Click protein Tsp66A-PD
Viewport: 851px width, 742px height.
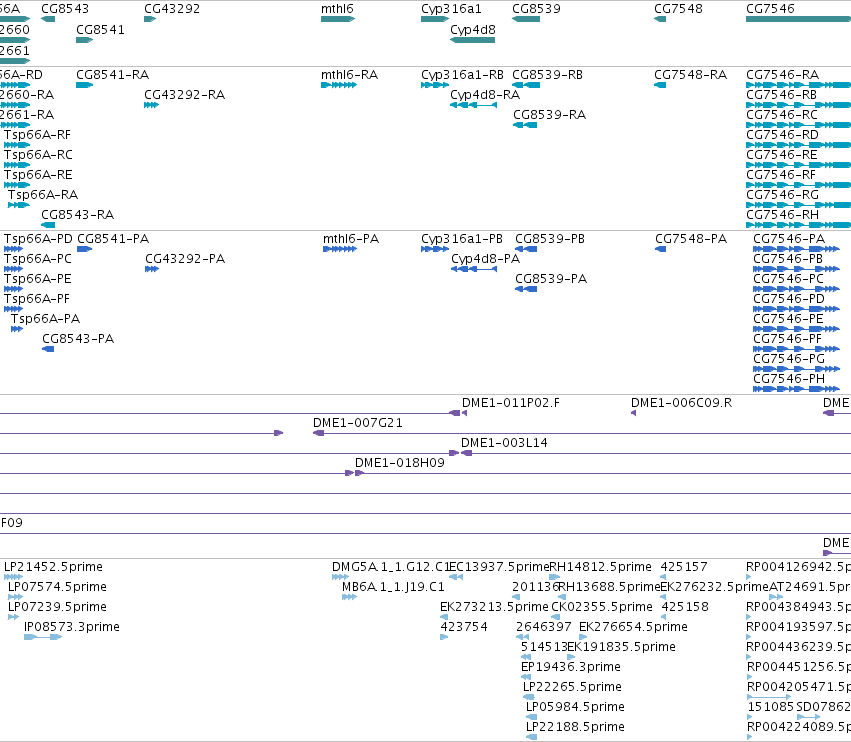coord(38,239)
